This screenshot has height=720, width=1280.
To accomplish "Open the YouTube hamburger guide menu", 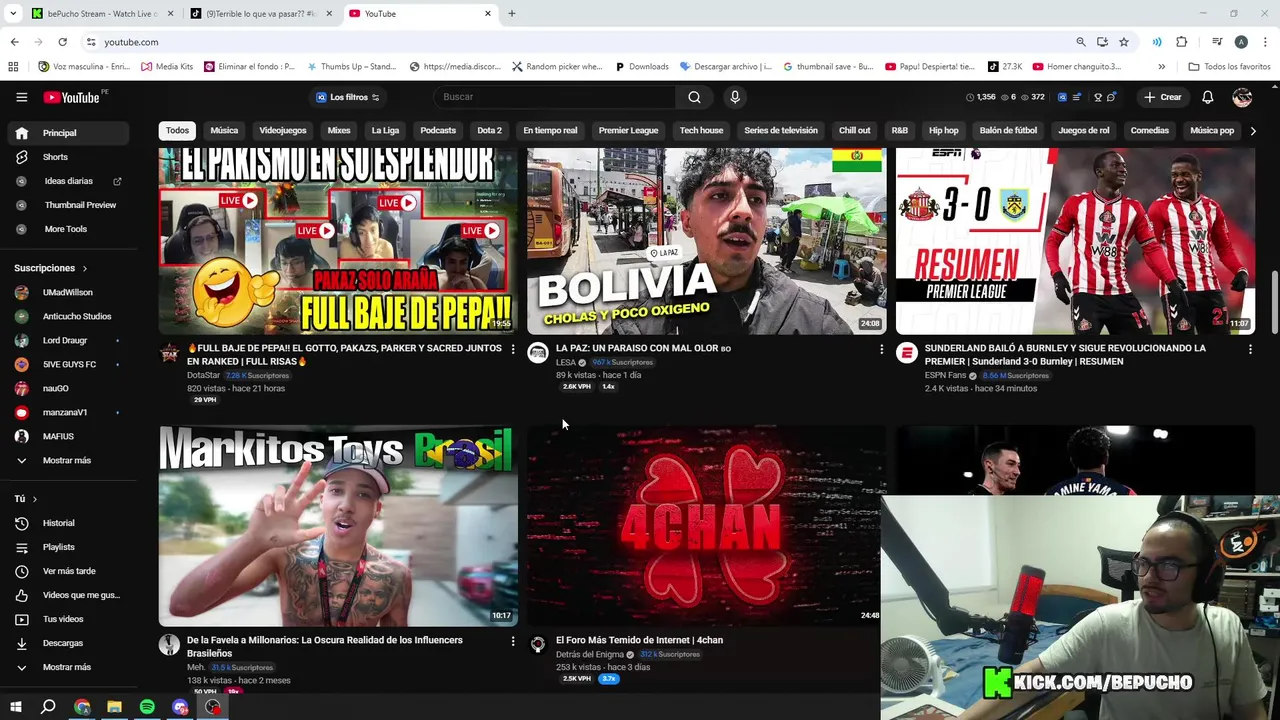I will coord(21,97).
